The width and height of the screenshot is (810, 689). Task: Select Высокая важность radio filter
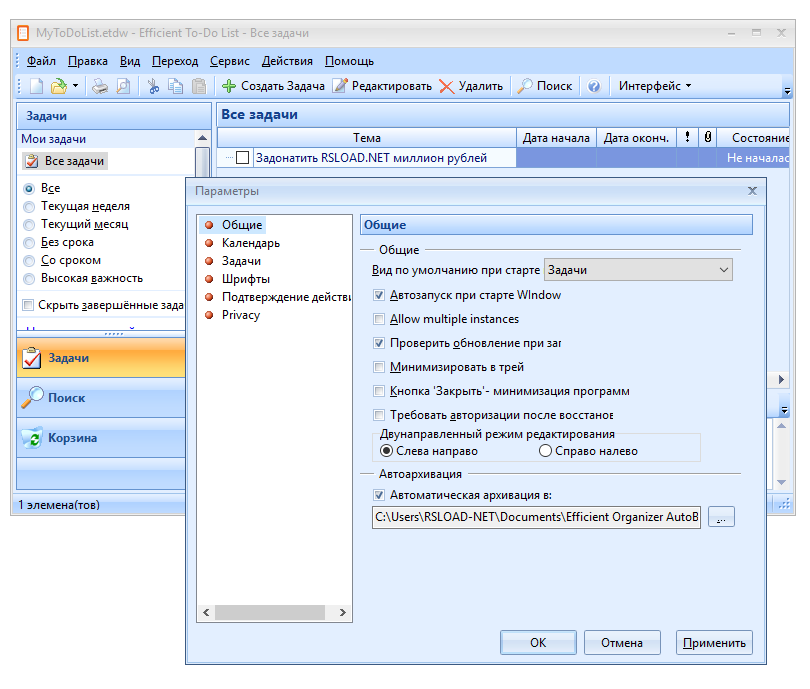pyautogui.click(x=29, y=278)
